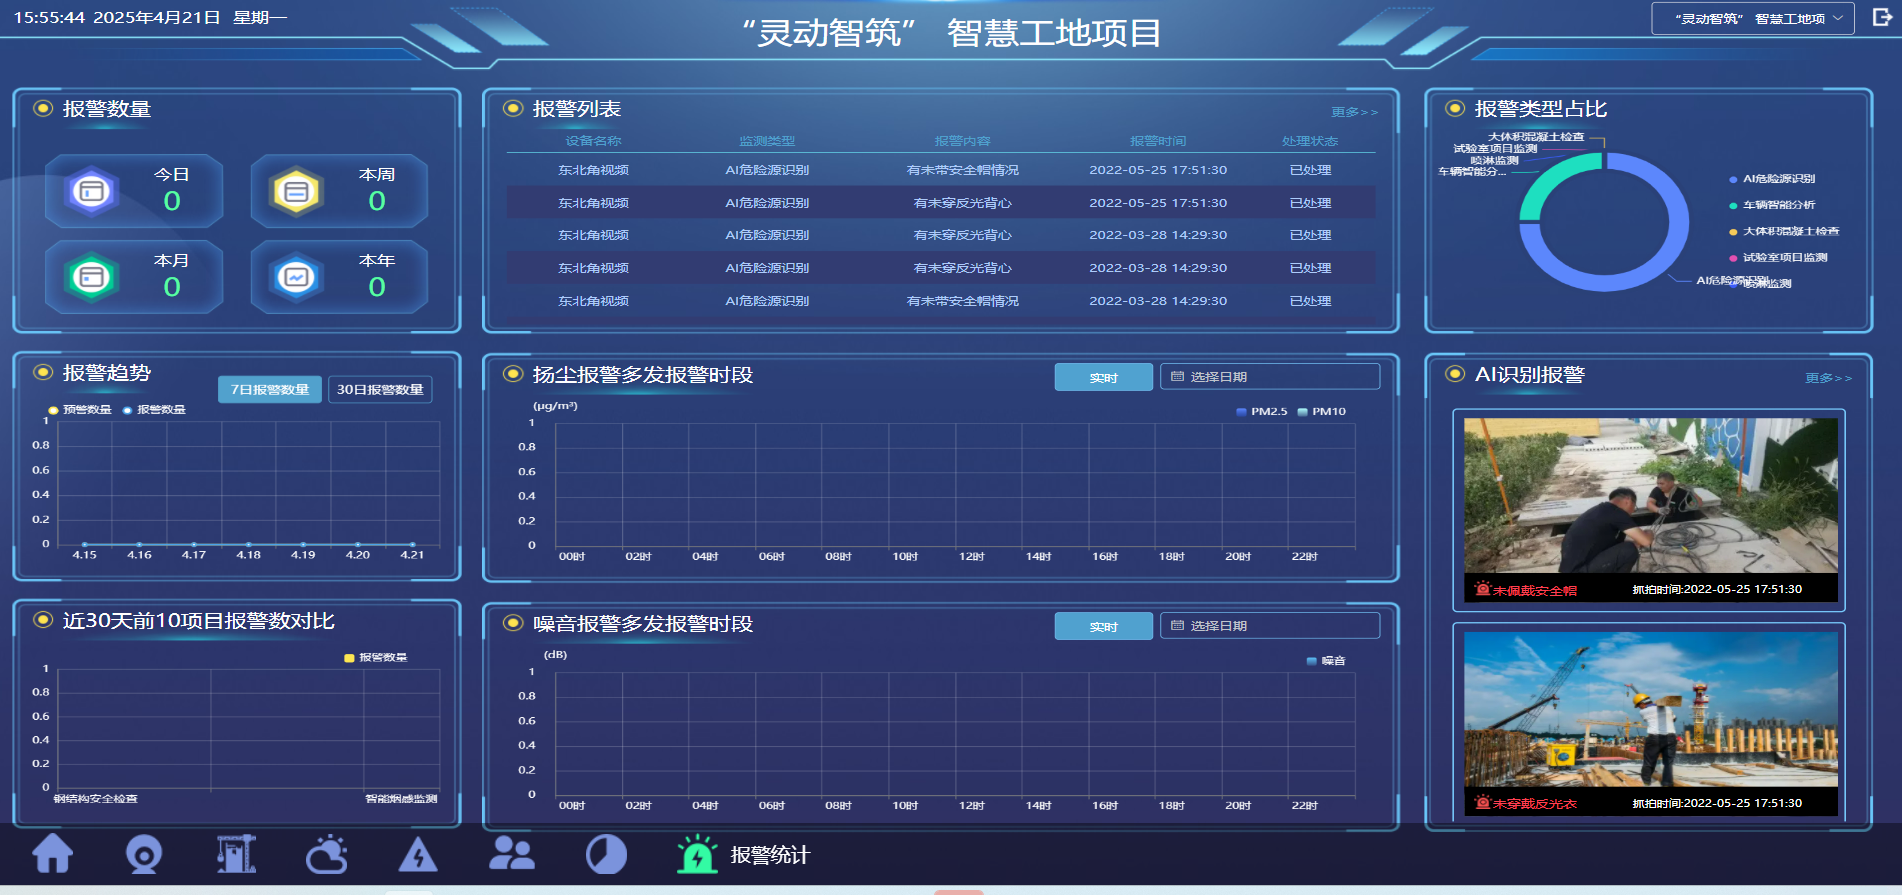1902x895 pixels.
Task: Open 选择日期 picker for noise alarm chart
Action: (1269, 626)
